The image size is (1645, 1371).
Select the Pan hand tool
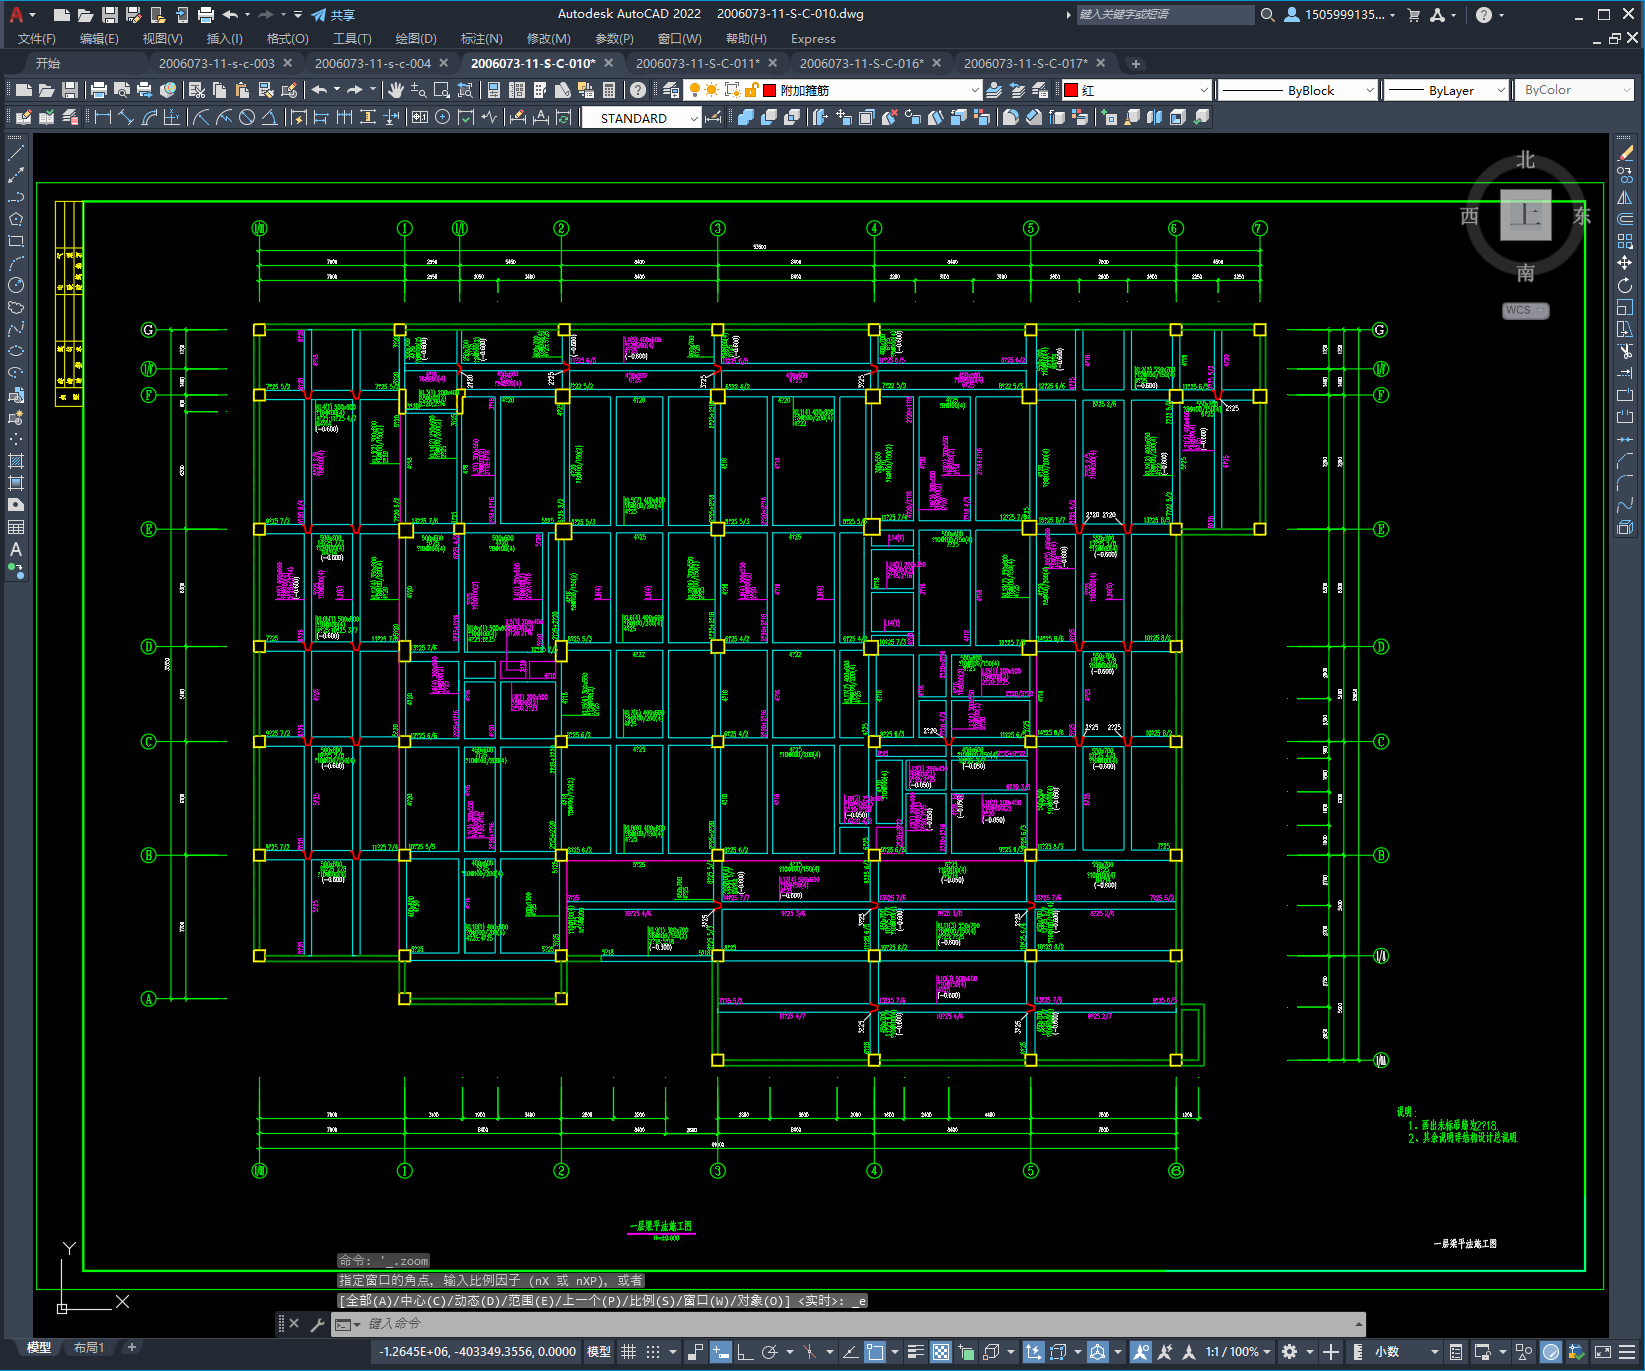[396, 90]
